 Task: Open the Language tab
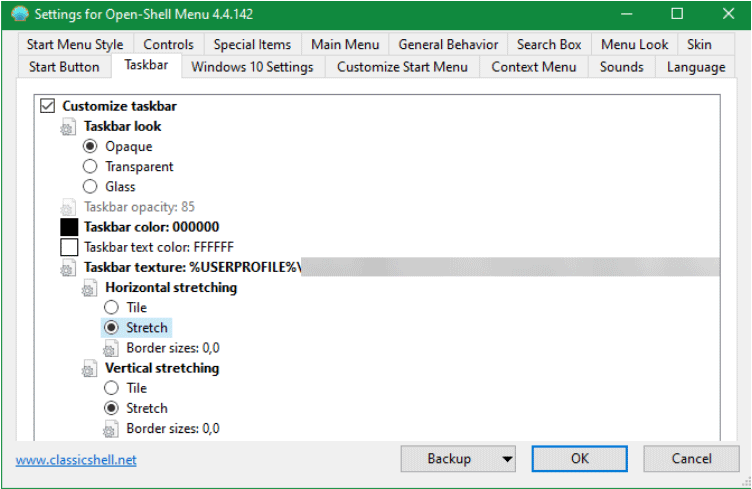[x=696, y=67]
